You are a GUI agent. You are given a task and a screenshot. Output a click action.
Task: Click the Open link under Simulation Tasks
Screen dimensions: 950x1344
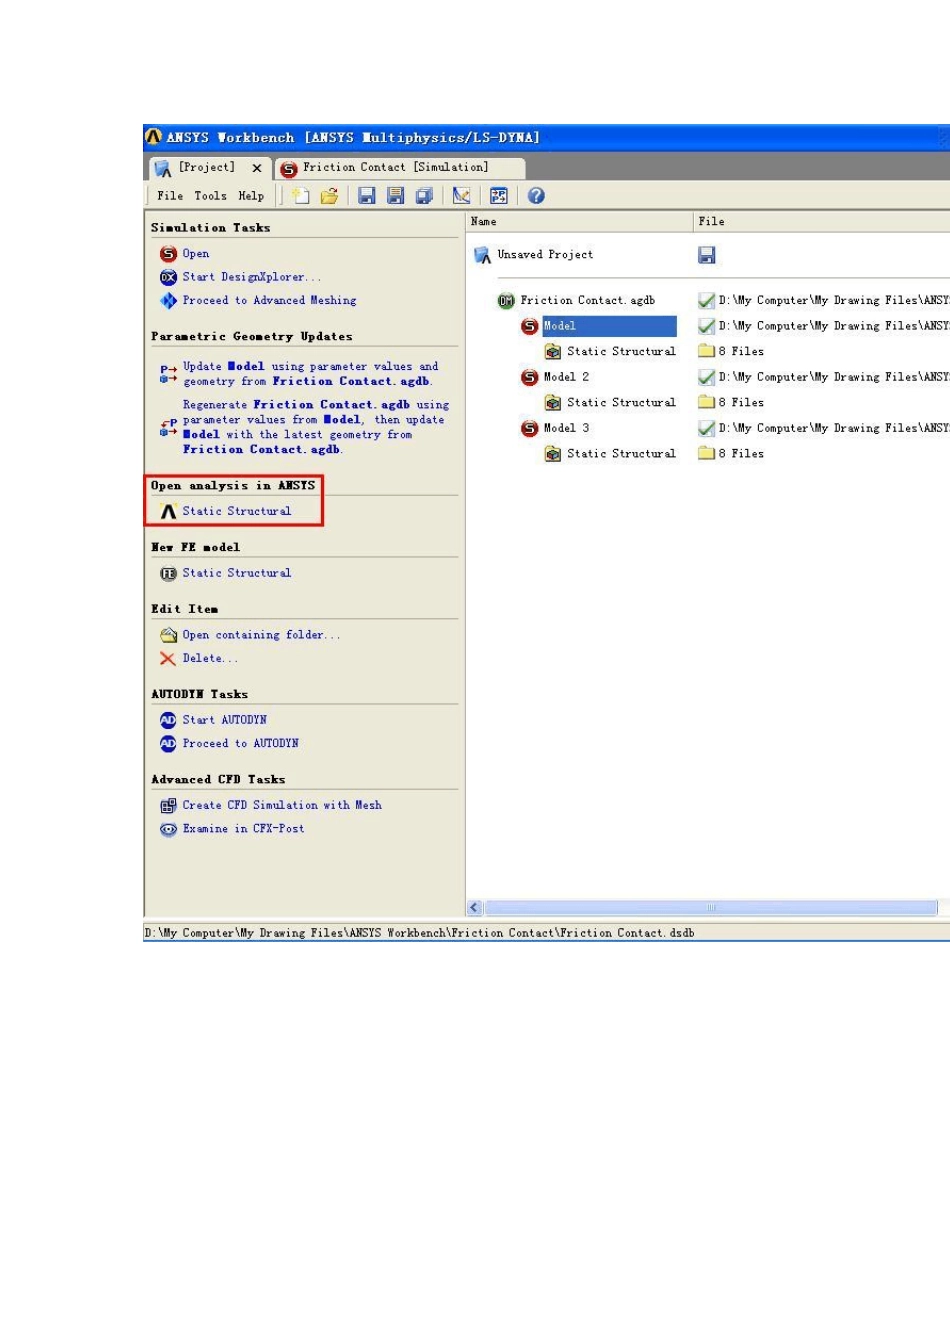pyautogui.click(x=196, y=254)
